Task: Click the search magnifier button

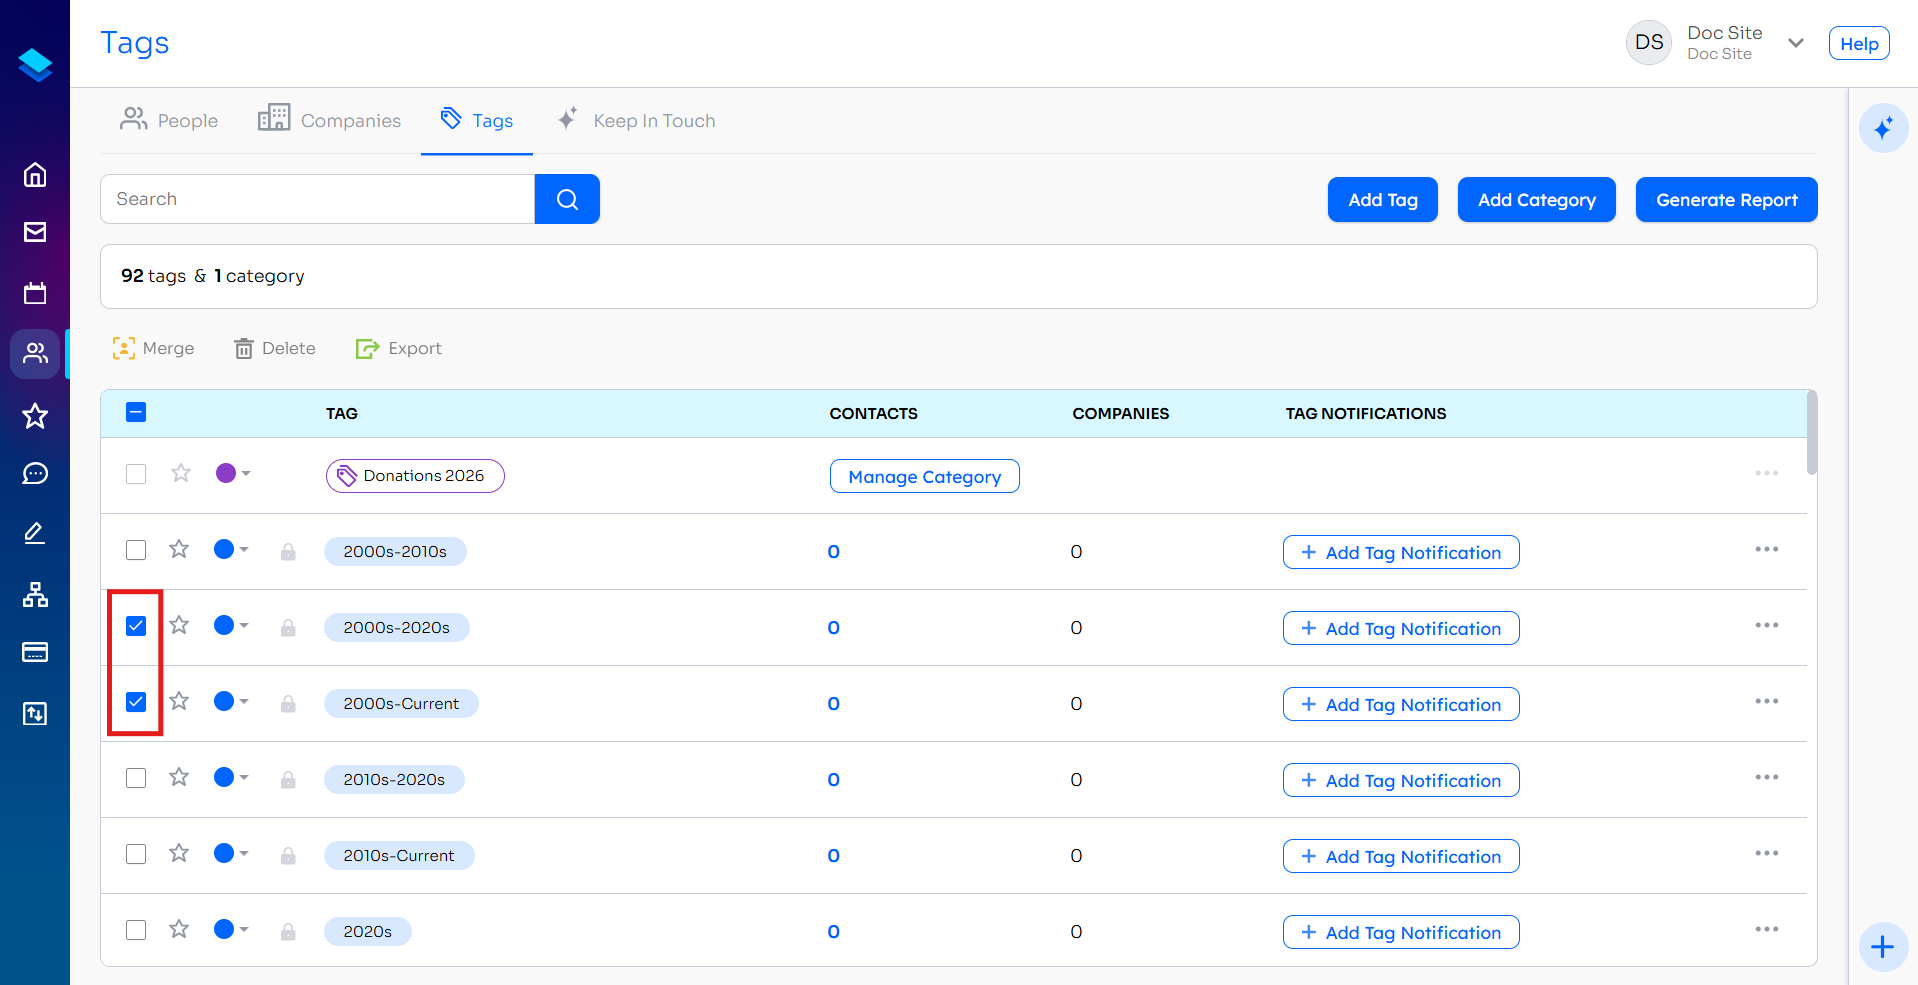Action: pyautogui.click(x=567, y=199)
